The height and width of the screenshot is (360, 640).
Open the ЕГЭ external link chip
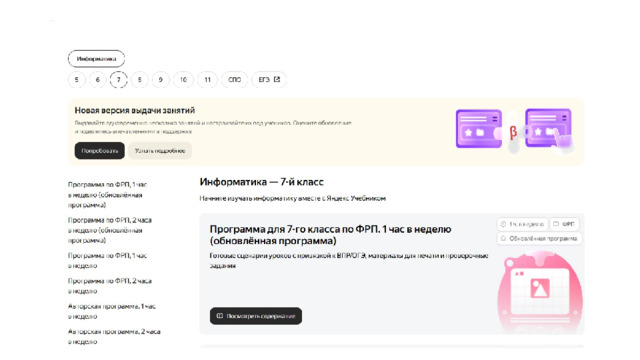tap(269, 80)
